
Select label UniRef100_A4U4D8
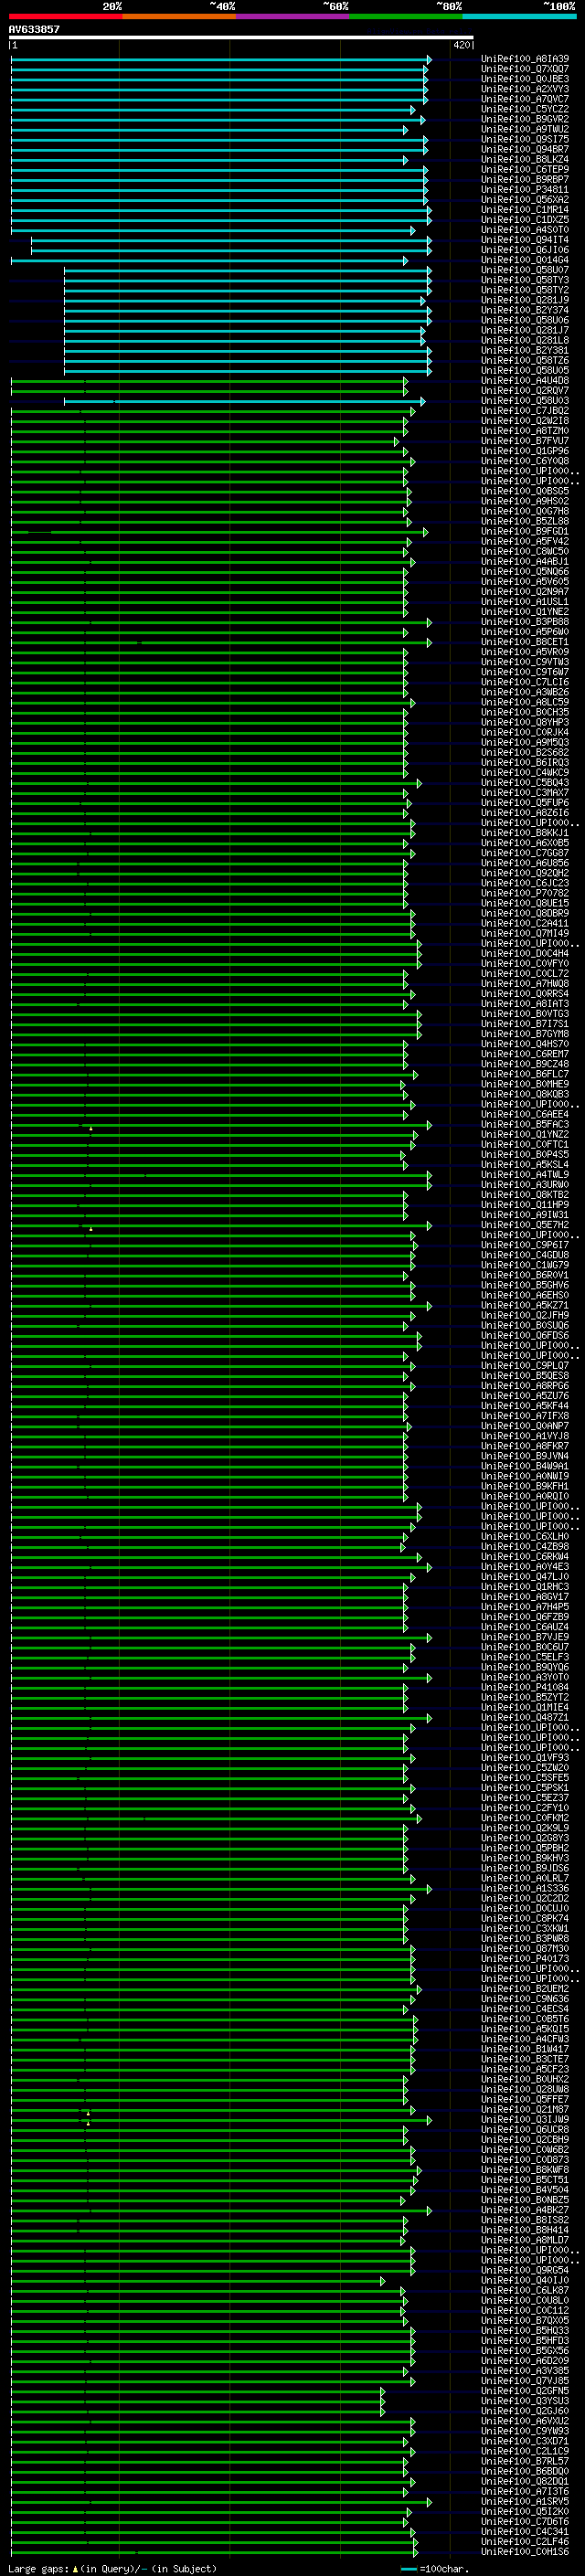525,380
